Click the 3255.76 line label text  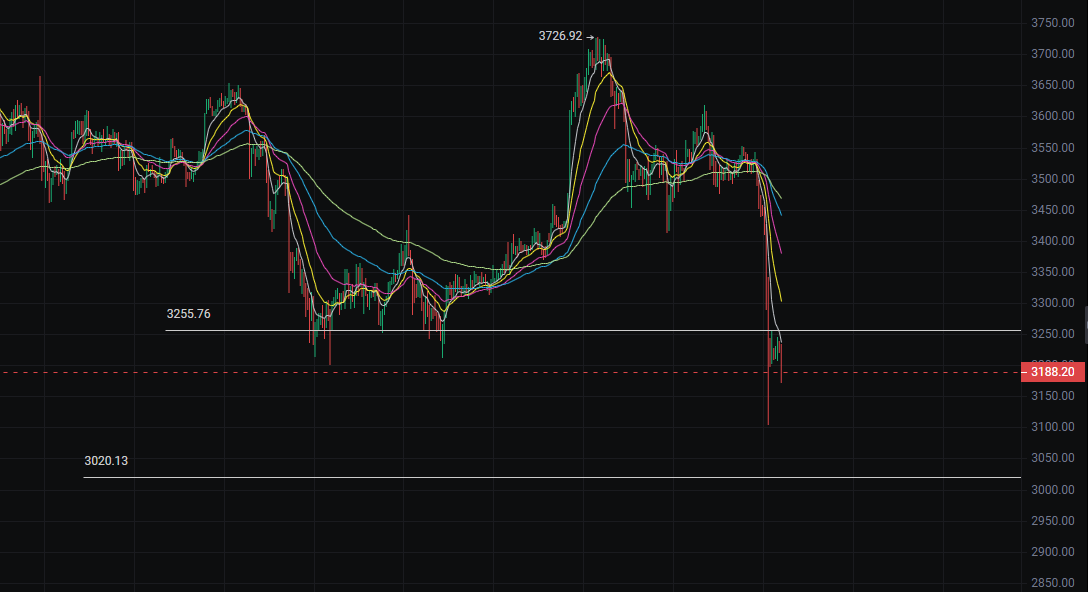[188, 314]
